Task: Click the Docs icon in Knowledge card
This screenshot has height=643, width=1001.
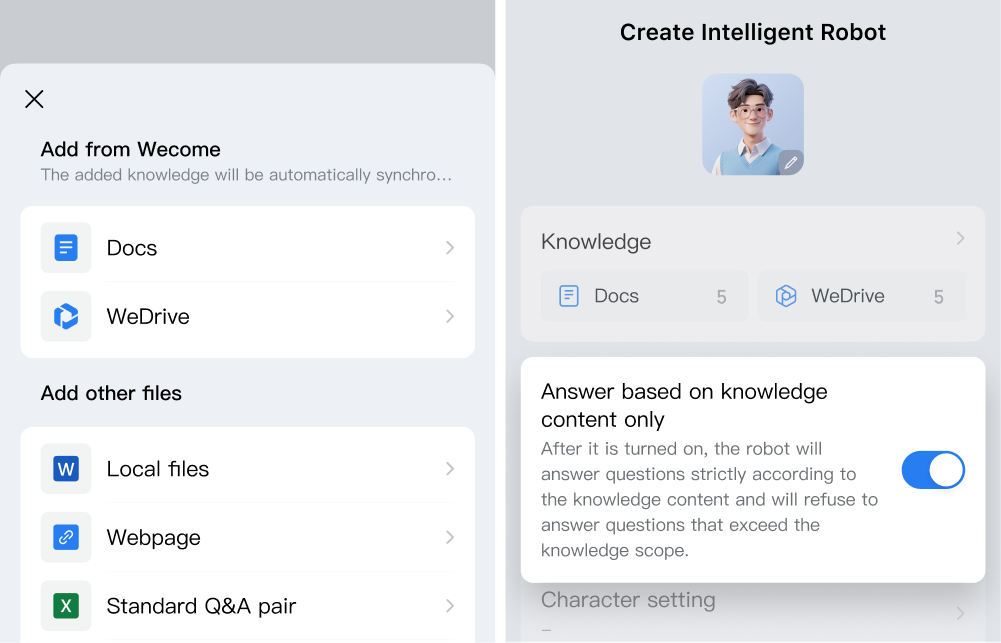Action: (569, 296)
